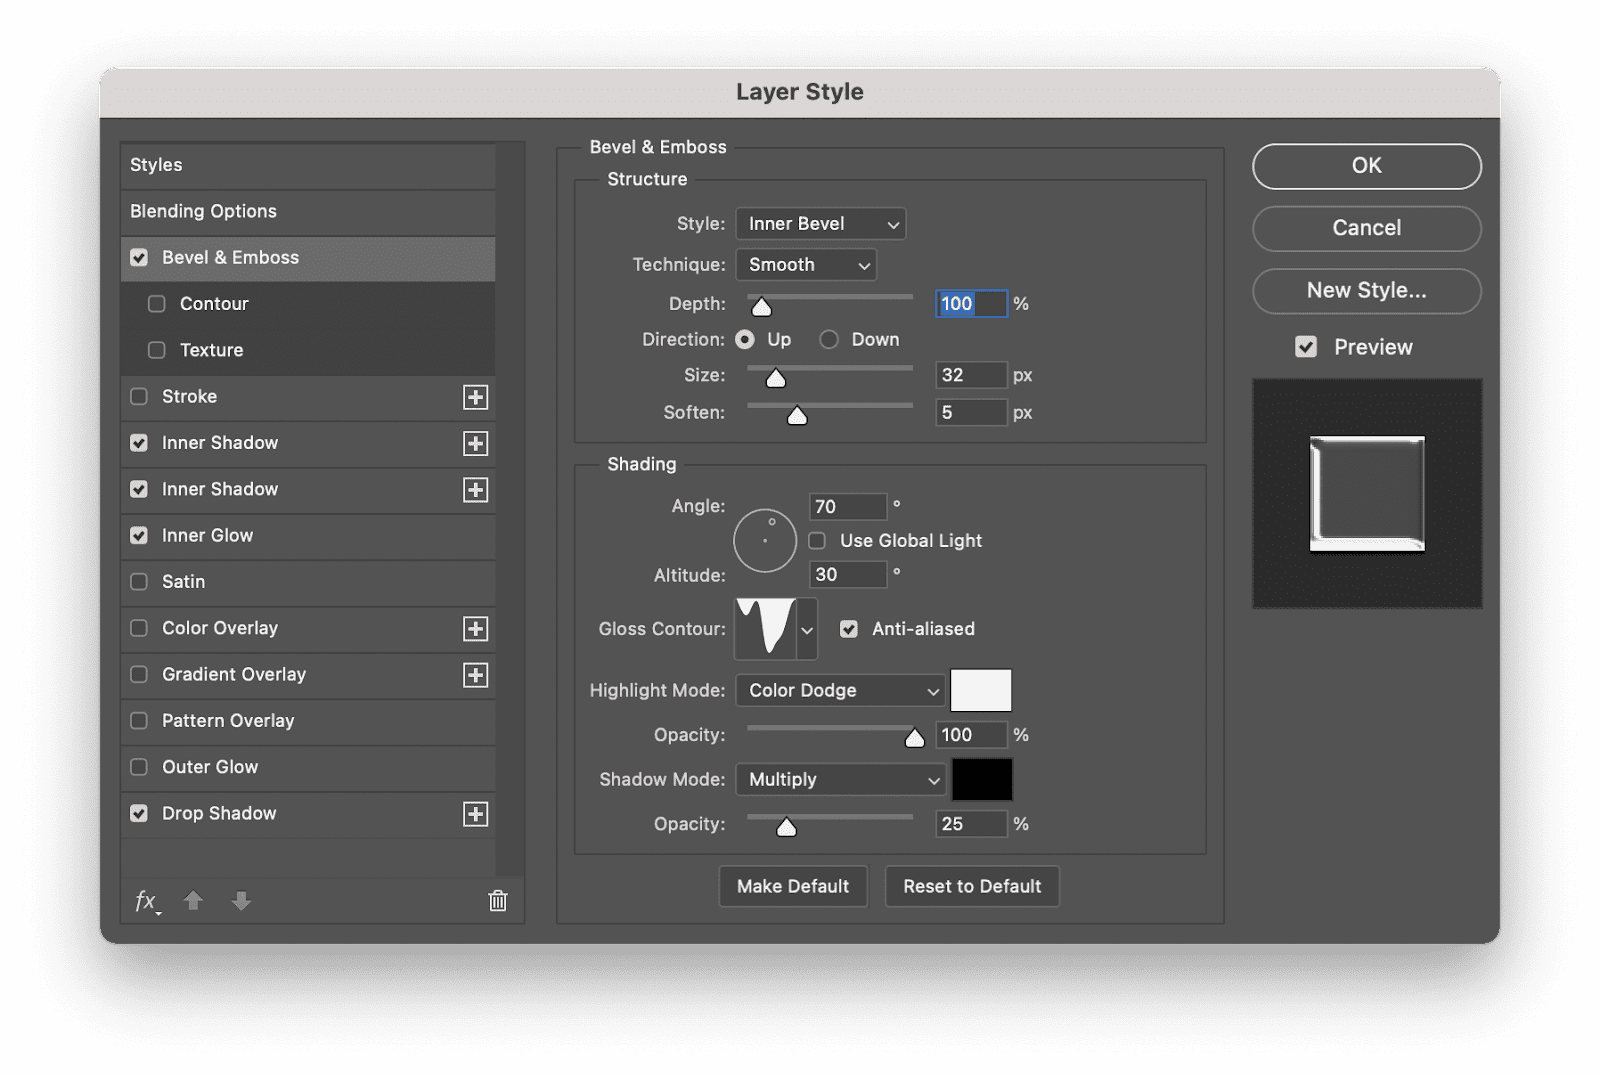Create a preset with New Style button
Image resolution: width=1600 pixels, height=1076 pixels.
(x=1366, y=291)
